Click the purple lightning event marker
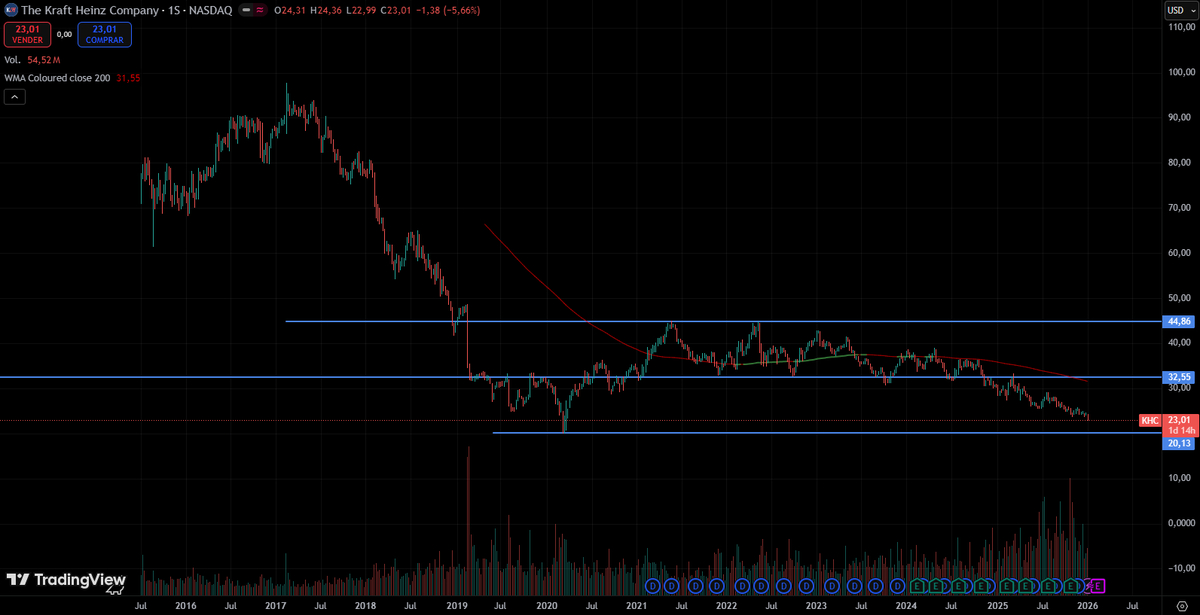The image size is (1200, 615). pyautogui.click(x=1086, y=584)
